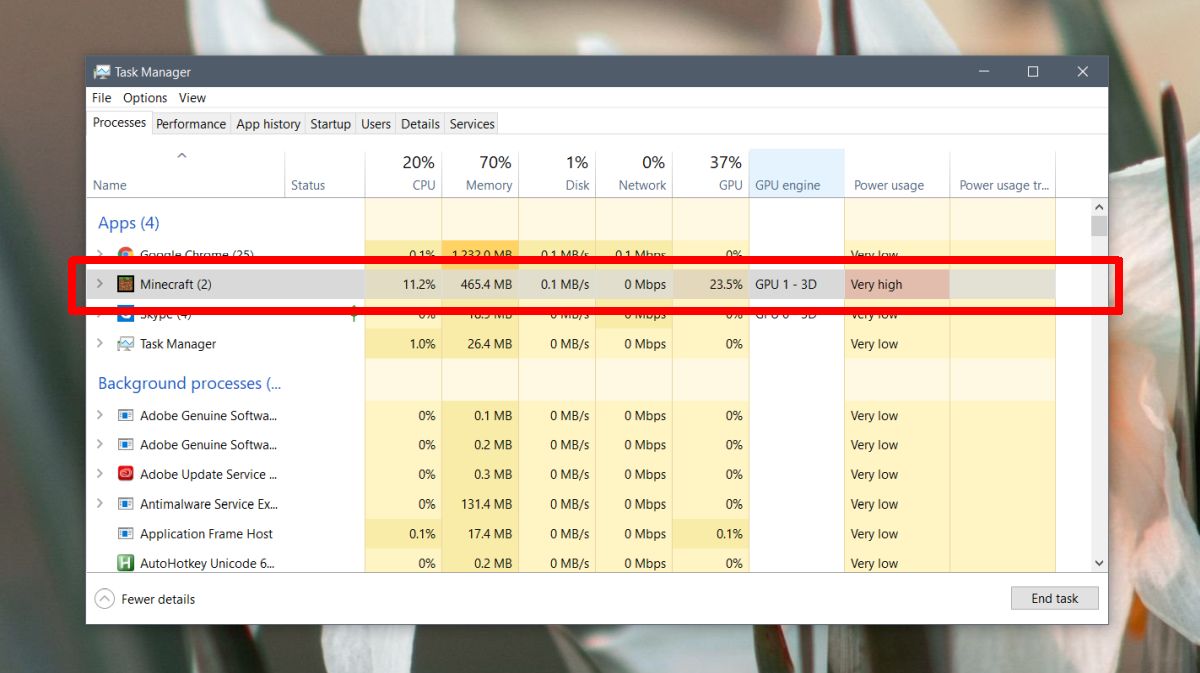Click the scrollbar down arrow
The height and width of the screenshot is (673, 1200).
tap(1098, 562)
